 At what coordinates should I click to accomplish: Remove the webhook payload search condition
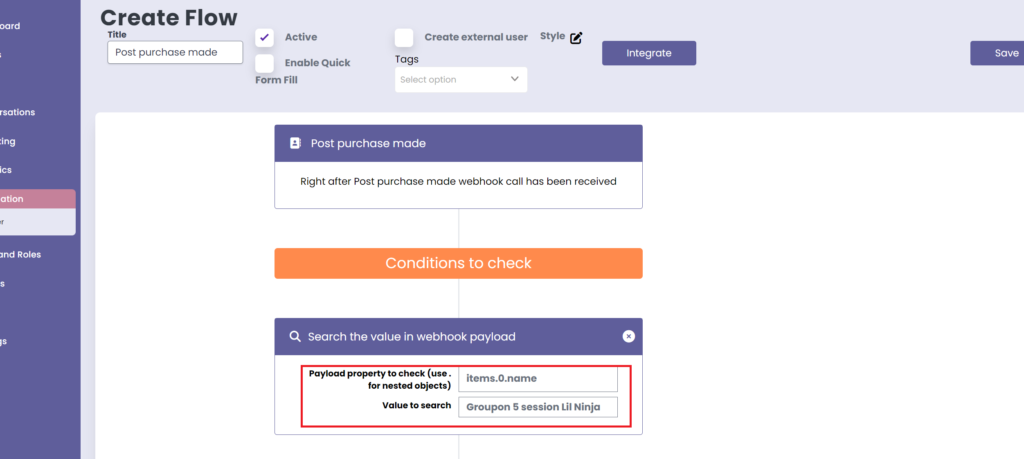[x=628, y=336]
